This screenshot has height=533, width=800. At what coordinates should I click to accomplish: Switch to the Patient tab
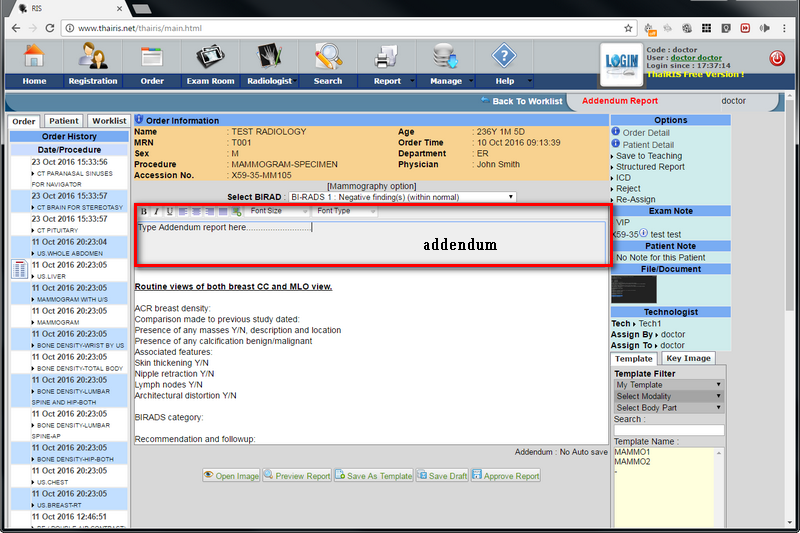click(64, 121)
